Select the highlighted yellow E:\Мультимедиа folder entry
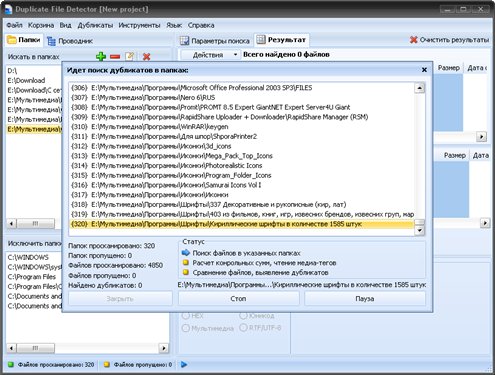 coord(34,129)
